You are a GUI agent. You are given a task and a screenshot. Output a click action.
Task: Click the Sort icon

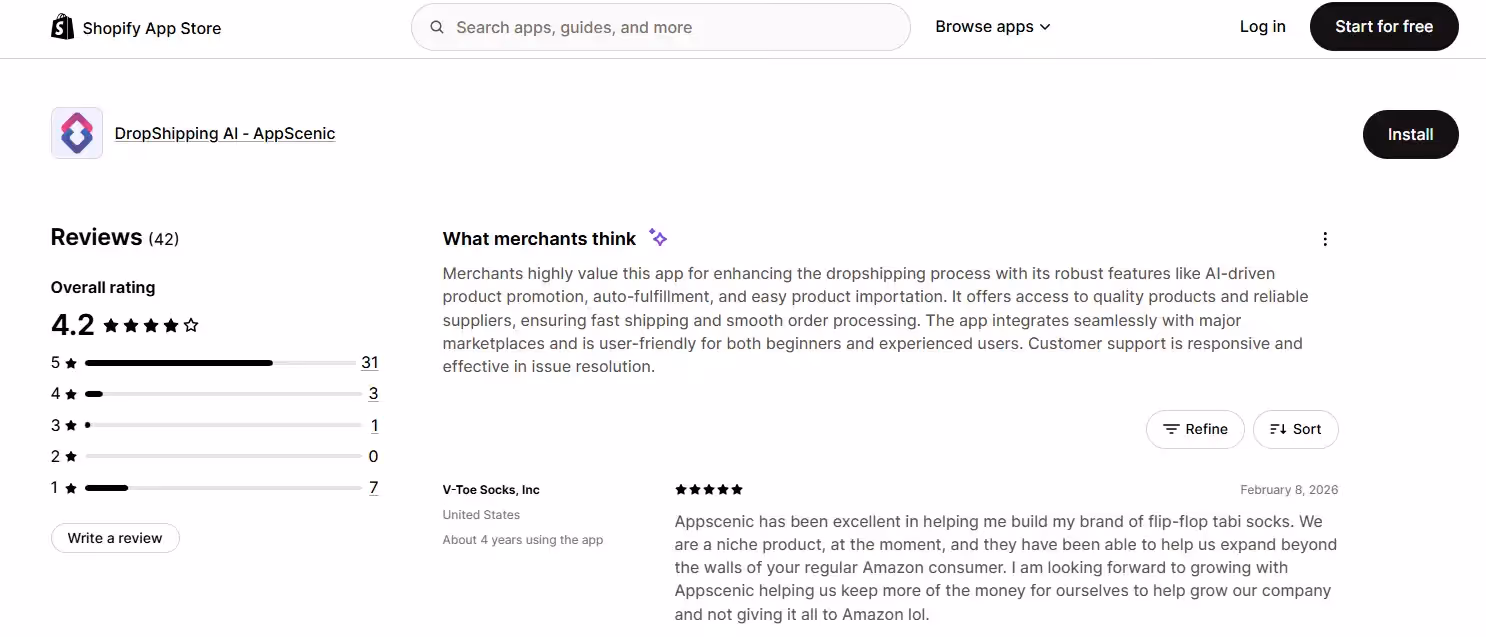point(1279,428)
